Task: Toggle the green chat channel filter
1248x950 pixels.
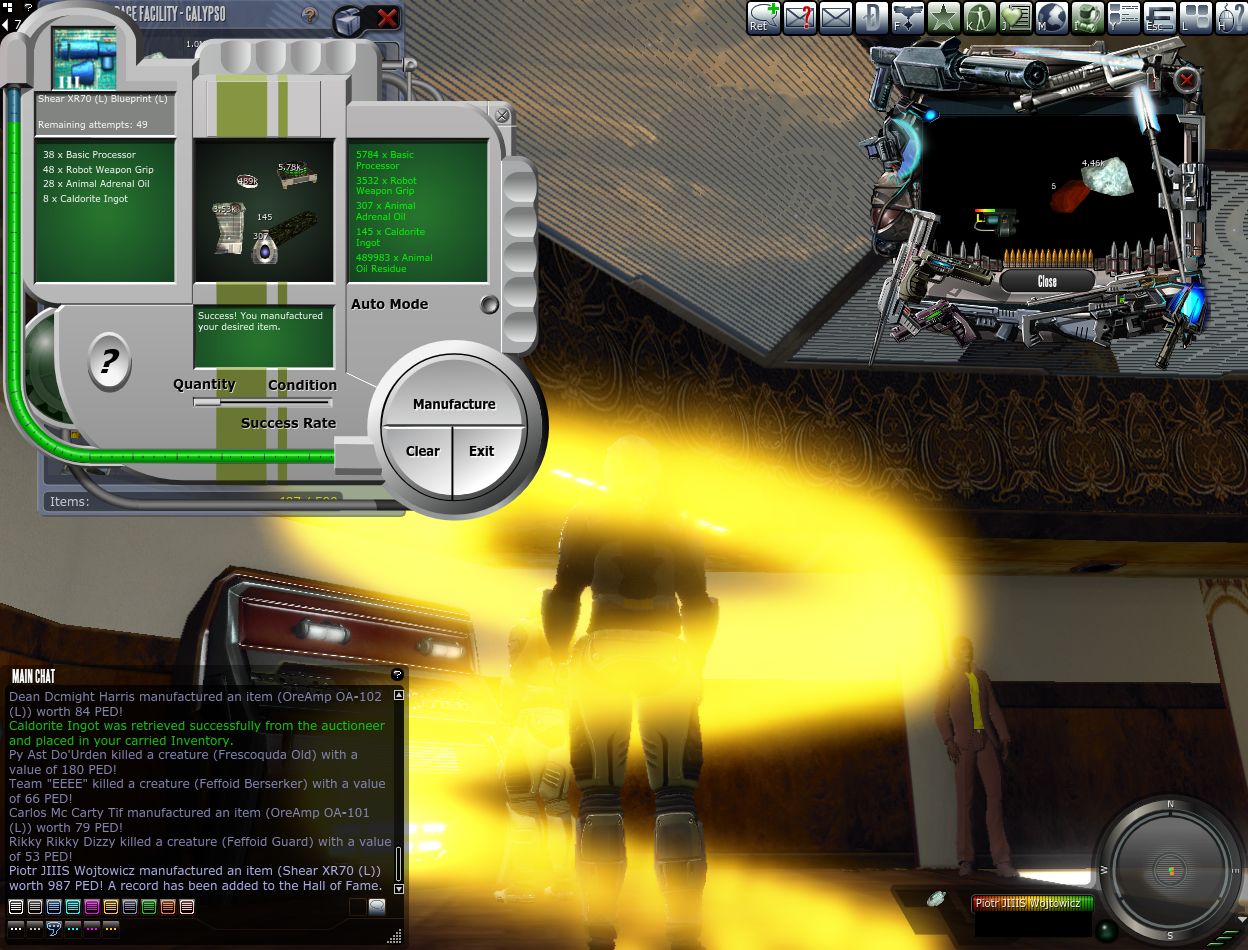Action: coord(149,907)
